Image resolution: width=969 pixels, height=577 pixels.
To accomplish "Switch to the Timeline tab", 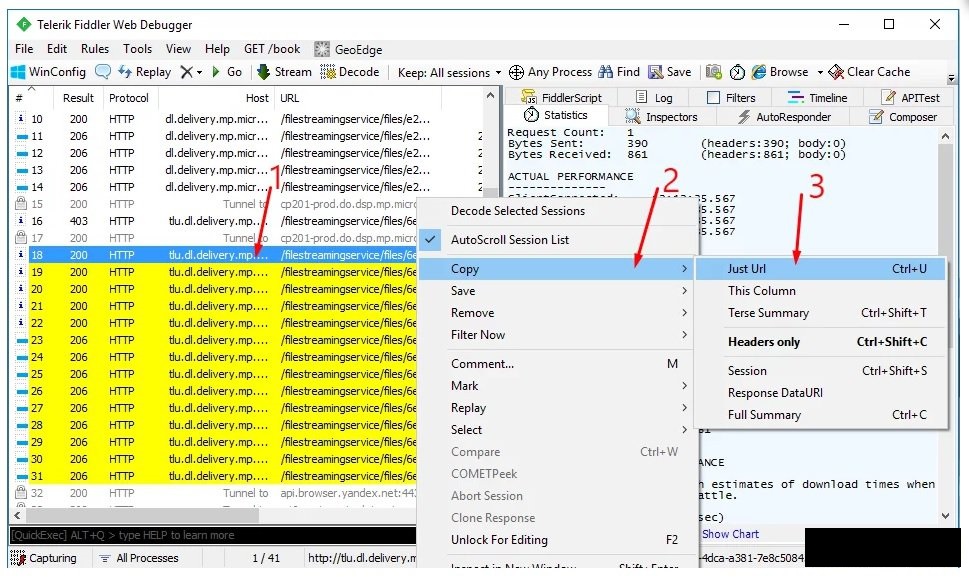I will click(x=817, y=98).
